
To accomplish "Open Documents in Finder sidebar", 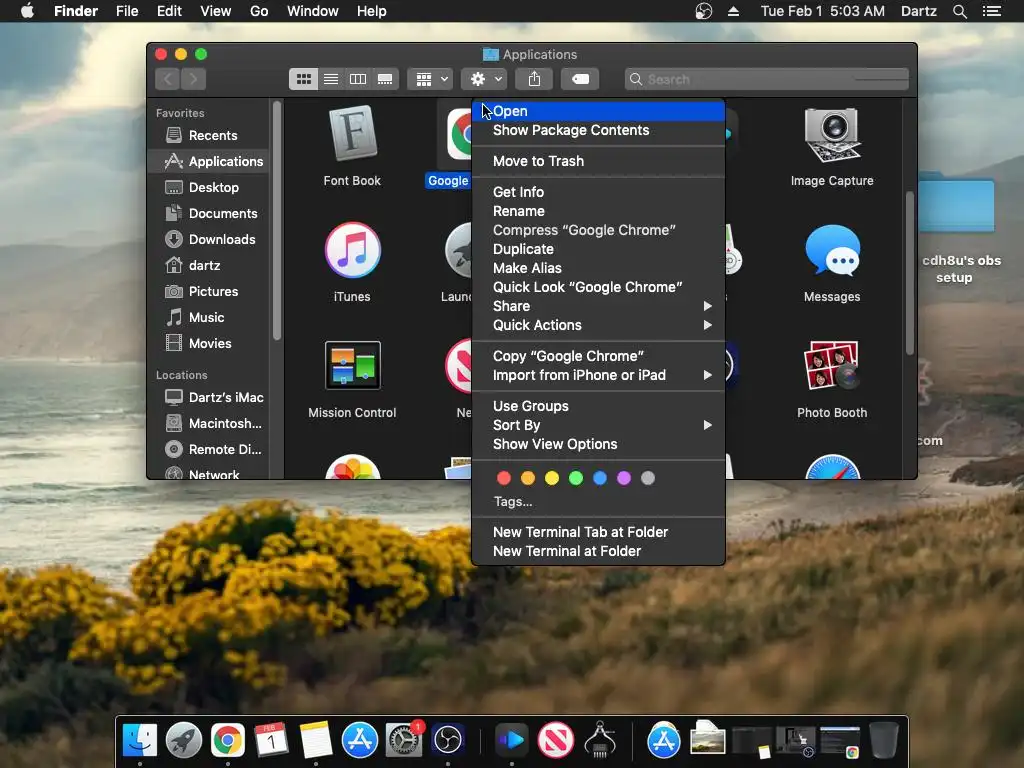I will point(209,214).
